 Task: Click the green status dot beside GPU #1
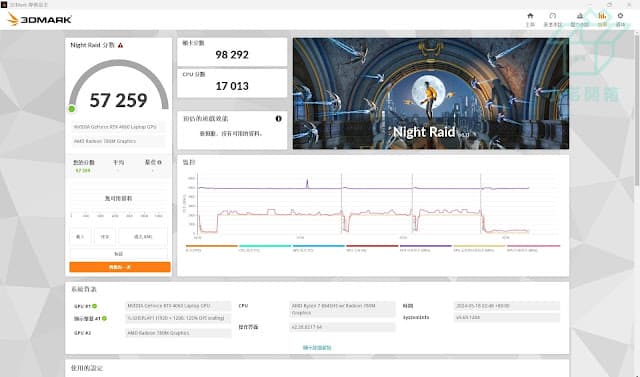(x=95, y=306)
